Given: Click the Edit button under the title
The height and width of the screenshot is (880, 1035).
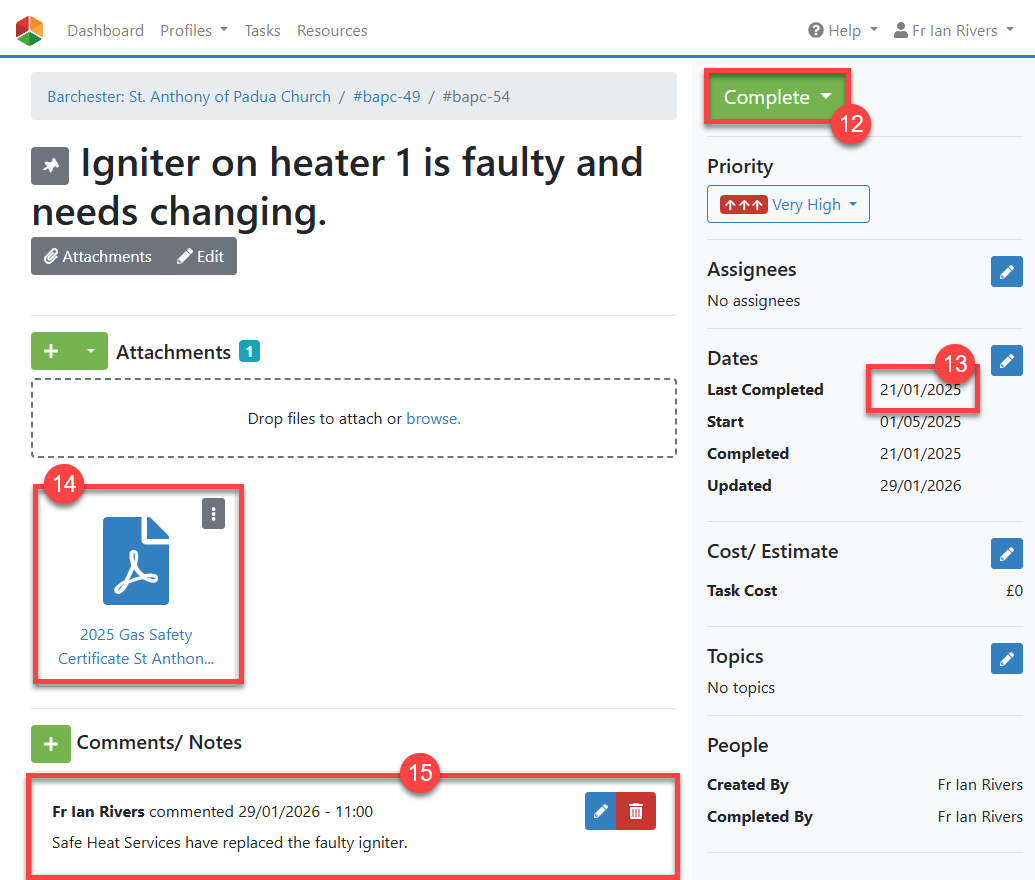Looking at the screenshot, I should (x=201, y=256).
